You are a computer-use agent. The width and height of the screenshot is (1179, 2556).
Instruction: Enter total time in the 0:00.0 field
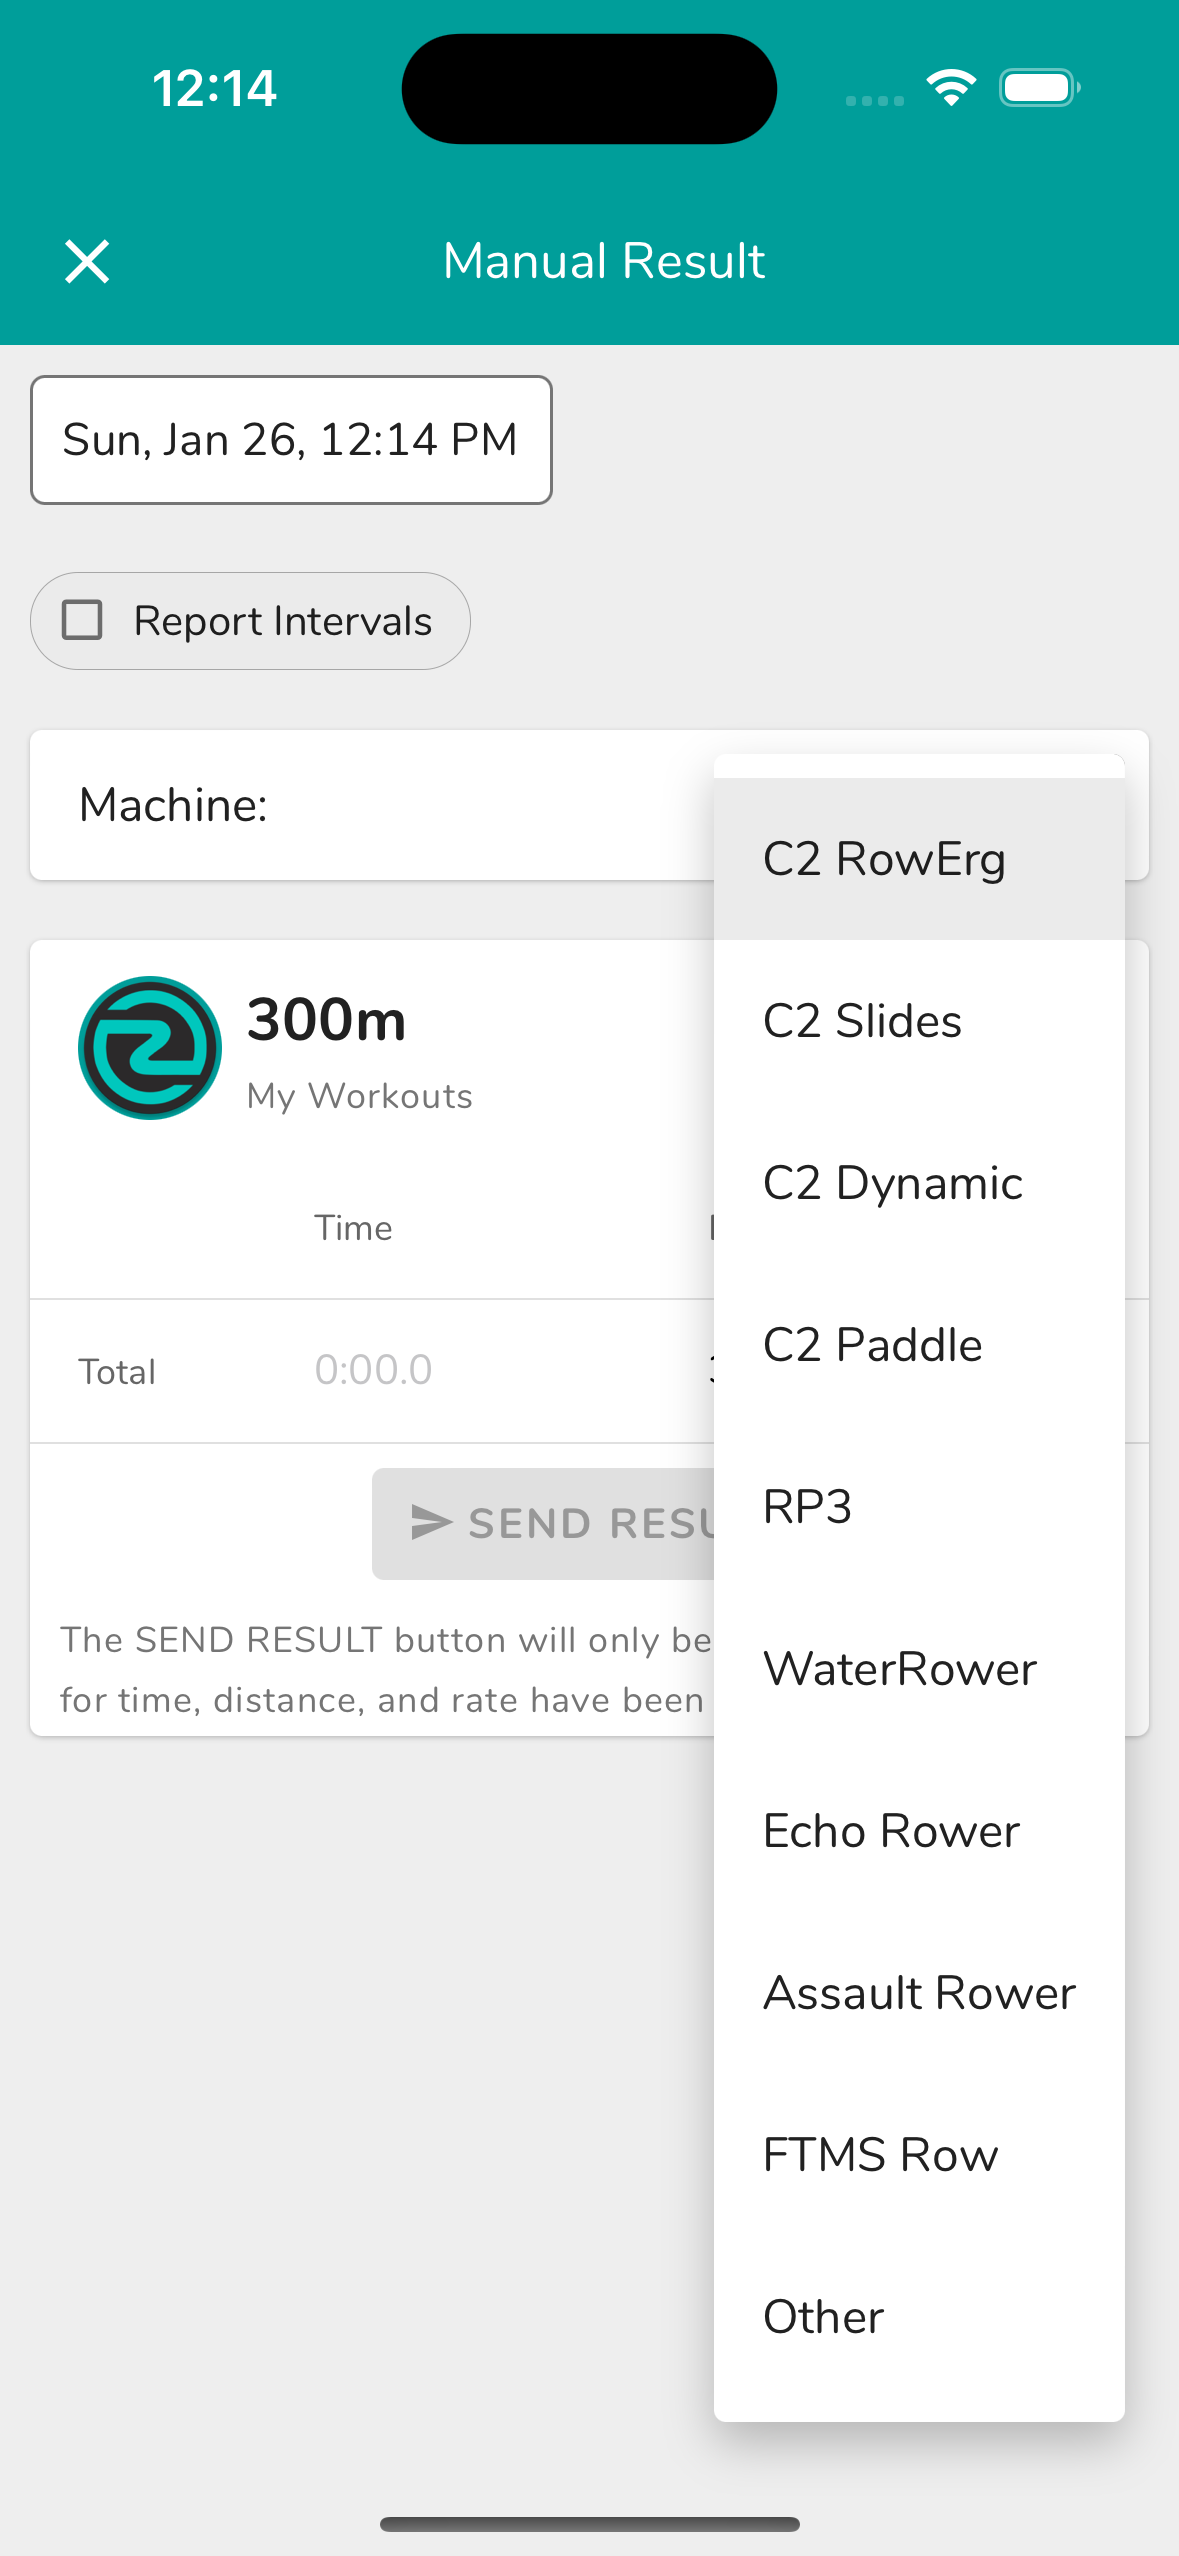tap(373, 1370)
